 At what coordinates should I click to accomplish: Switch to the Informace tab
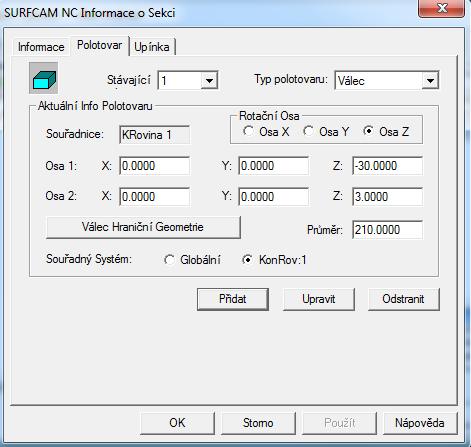tap(41, 47)
